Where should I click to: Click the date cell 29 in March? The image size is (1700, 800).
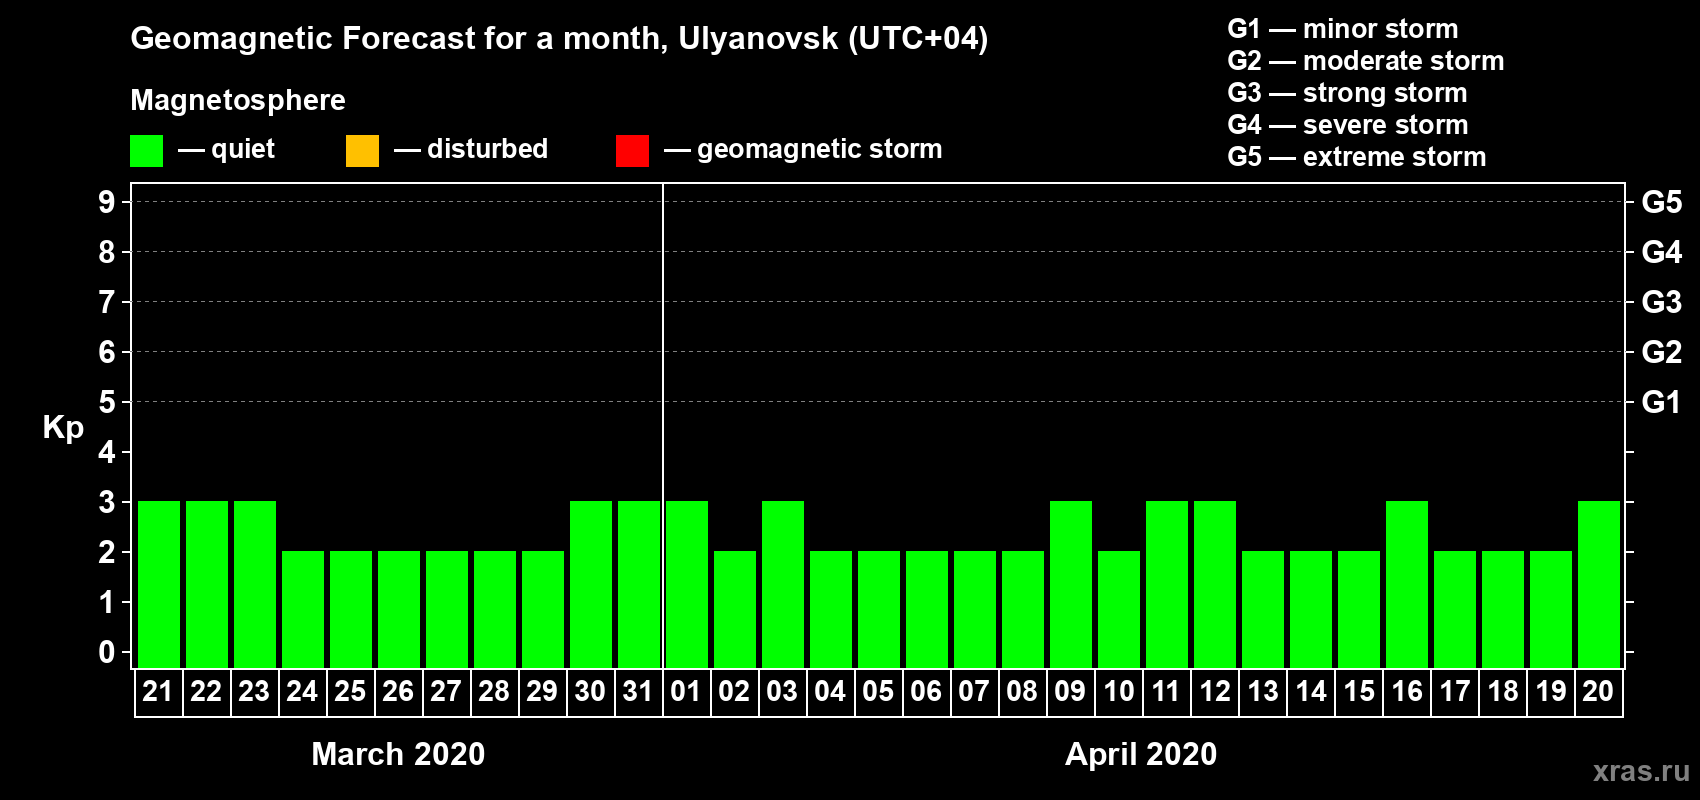[543, 692]
